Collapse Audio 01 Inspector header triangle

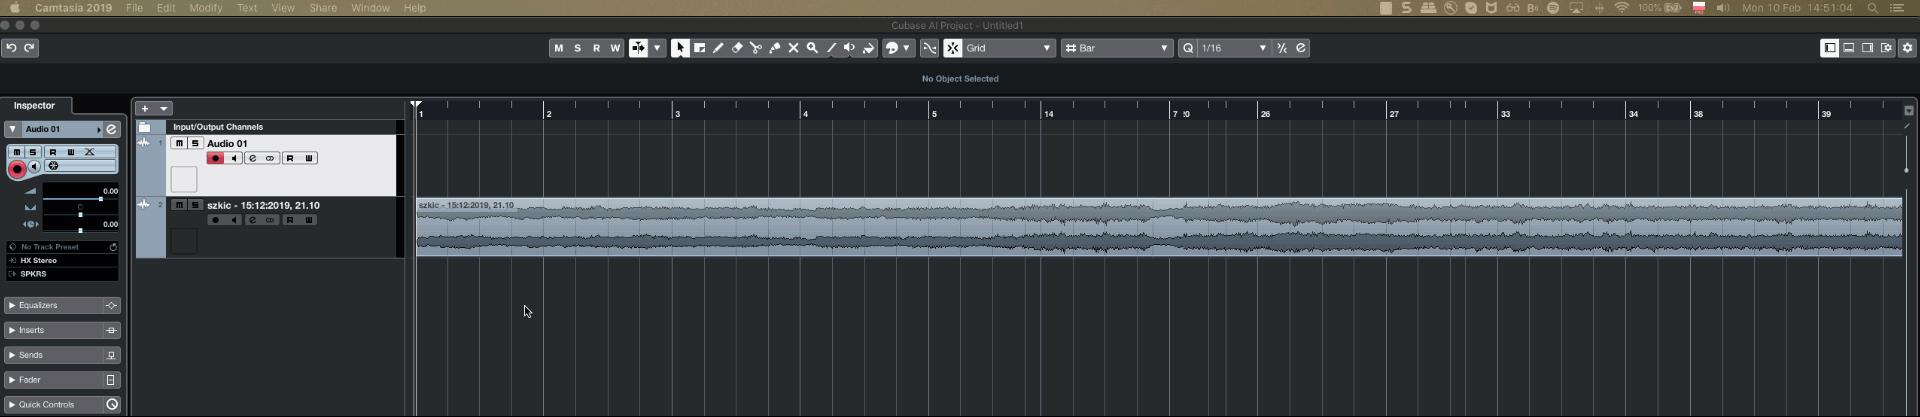click(12, 129)
